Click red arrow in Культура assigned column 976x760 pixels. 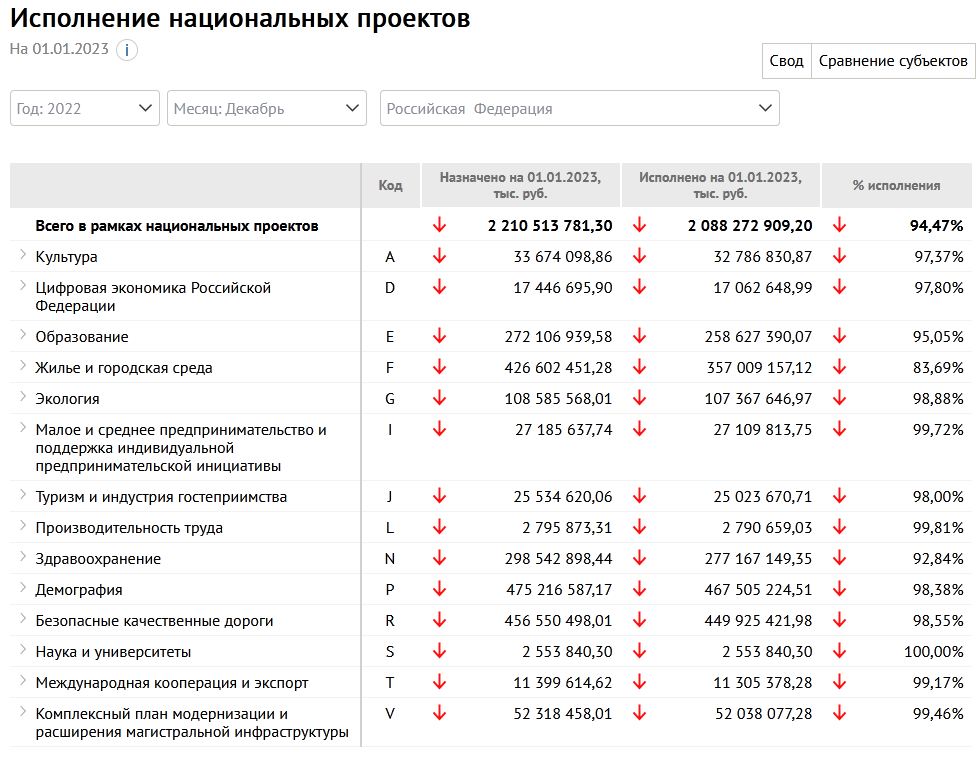(439, 257)
